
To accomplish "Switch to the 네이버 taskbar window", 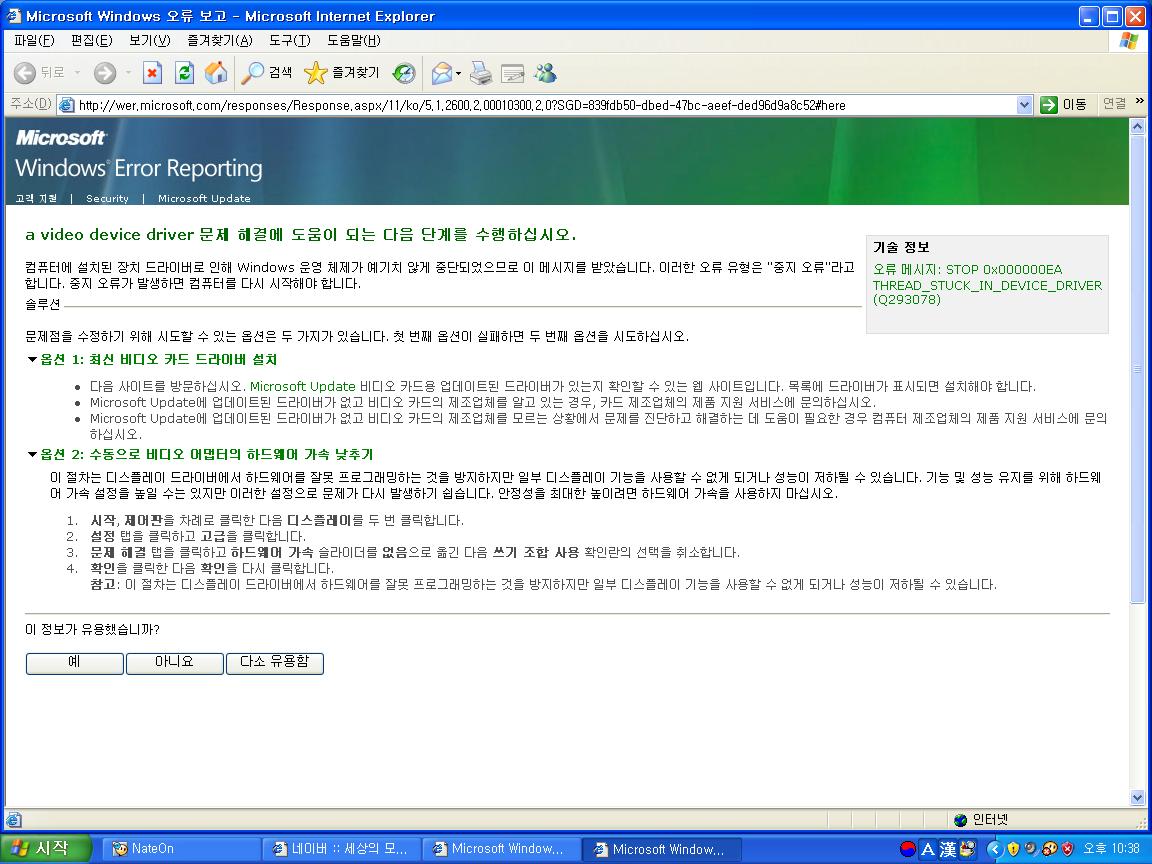I will pyautogui.click(x=341, y=849).
